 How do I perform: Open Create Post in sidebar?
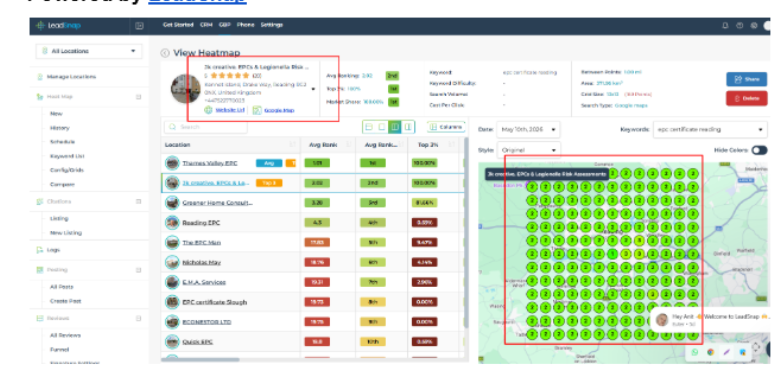[65, 301]
